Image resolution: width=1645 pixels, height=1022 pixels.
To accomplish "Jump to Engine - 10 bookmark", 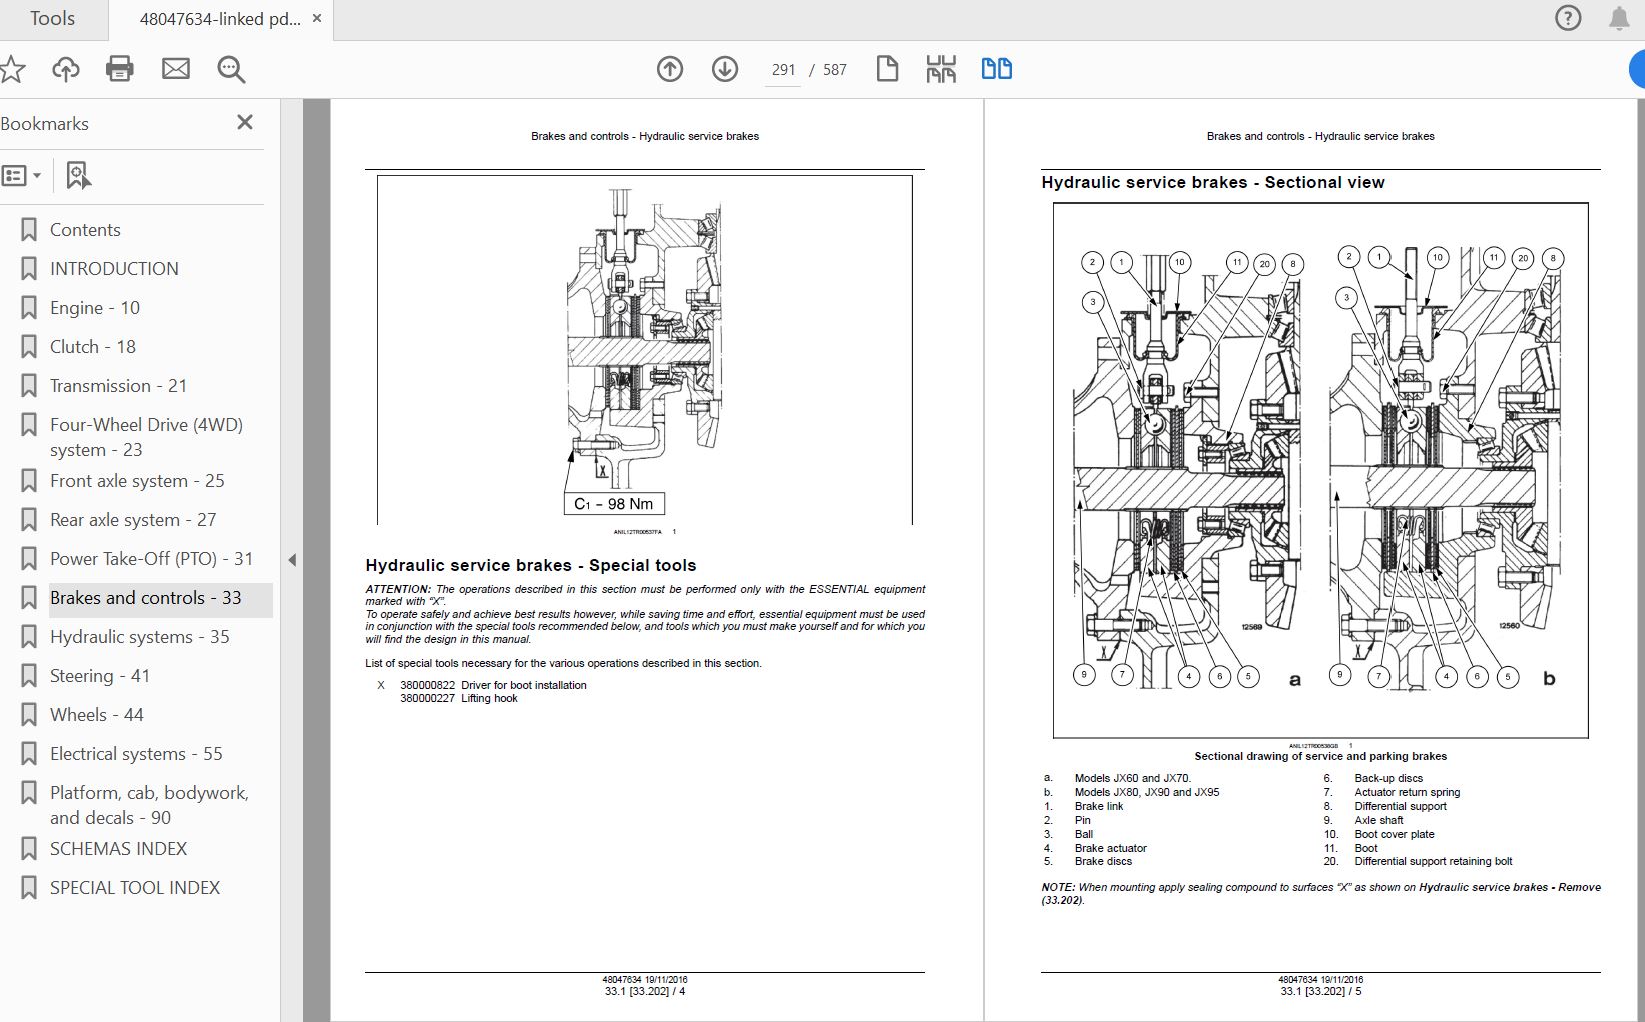I will tap(95, 308).
